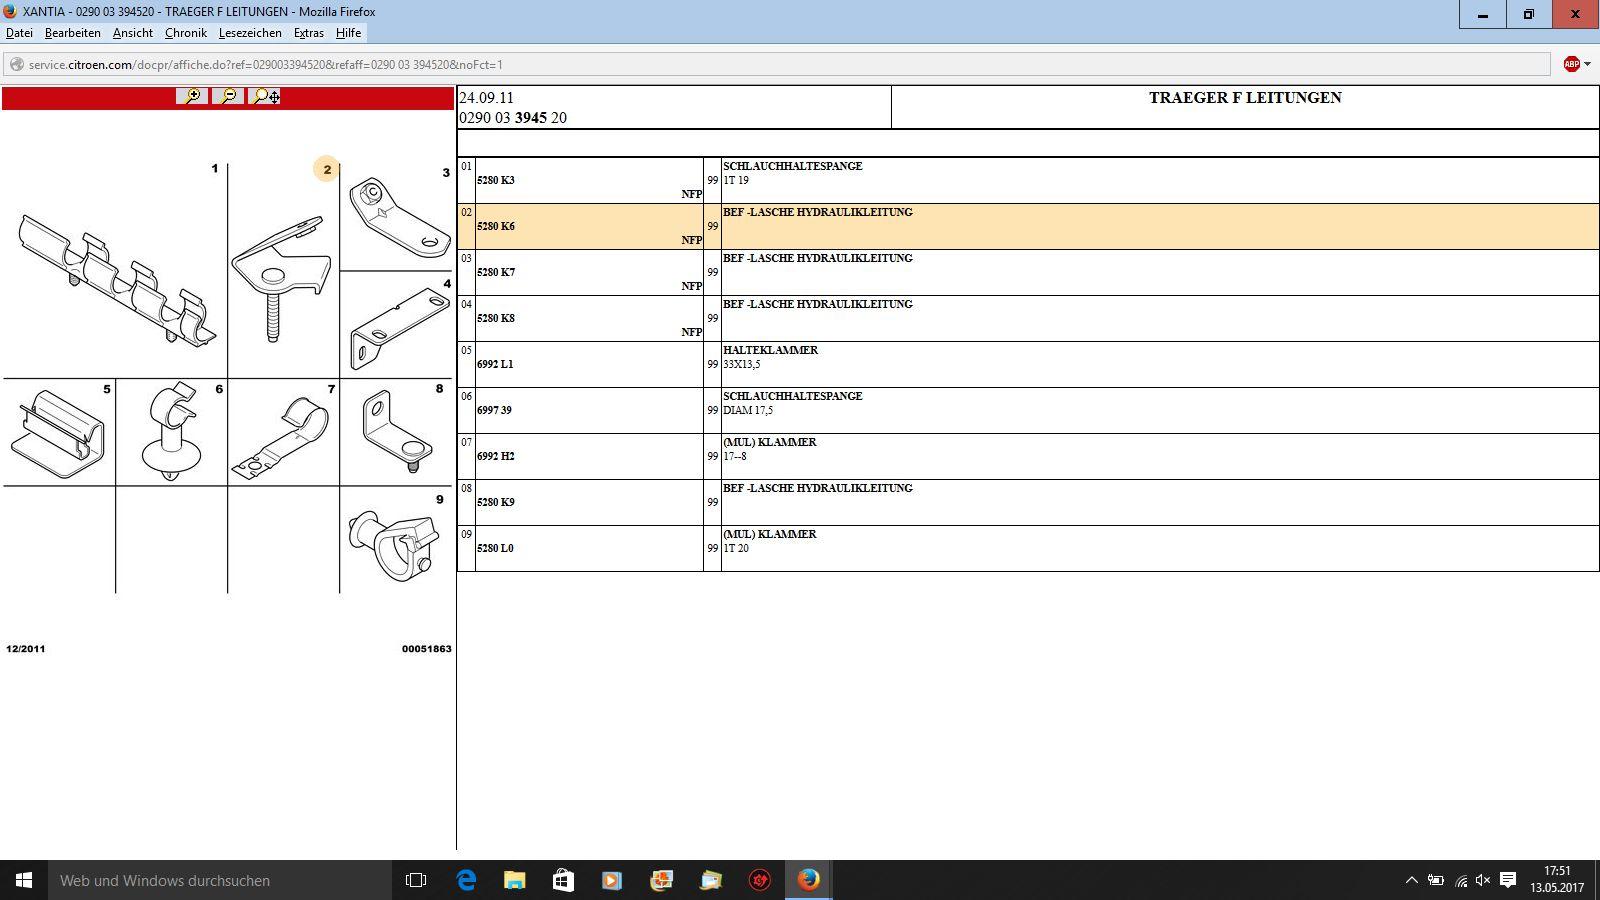Show hidden system tray icons

point(1411,880)
